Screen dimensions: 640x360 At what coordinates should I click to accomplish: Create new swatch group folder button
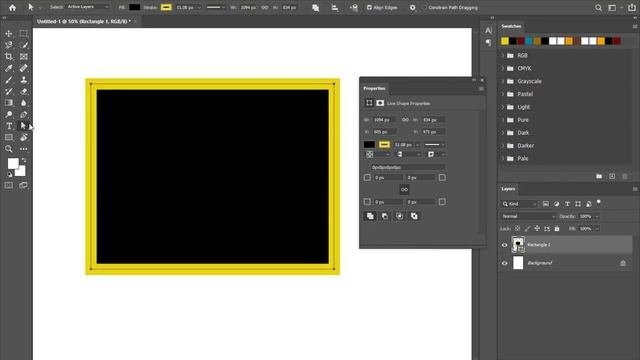[x=599, y=176]
